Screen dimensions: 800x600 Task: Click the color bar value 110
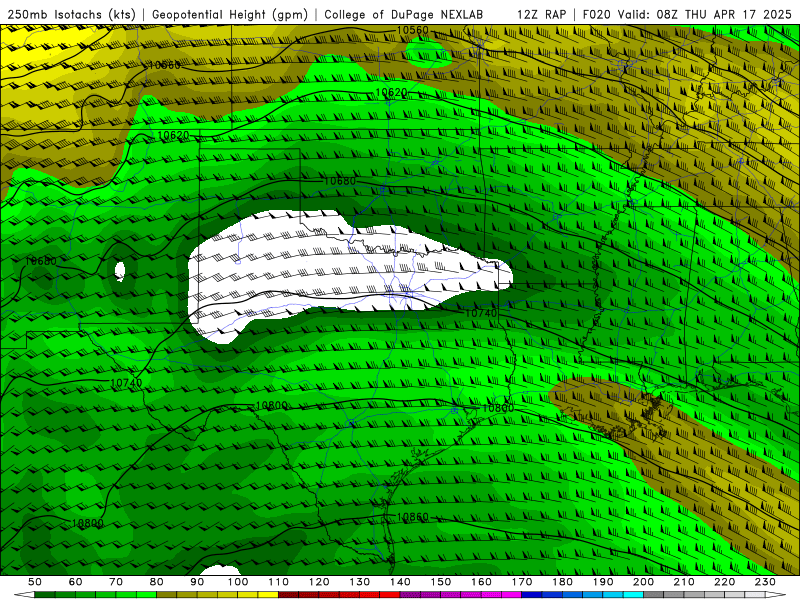(278, 582)
